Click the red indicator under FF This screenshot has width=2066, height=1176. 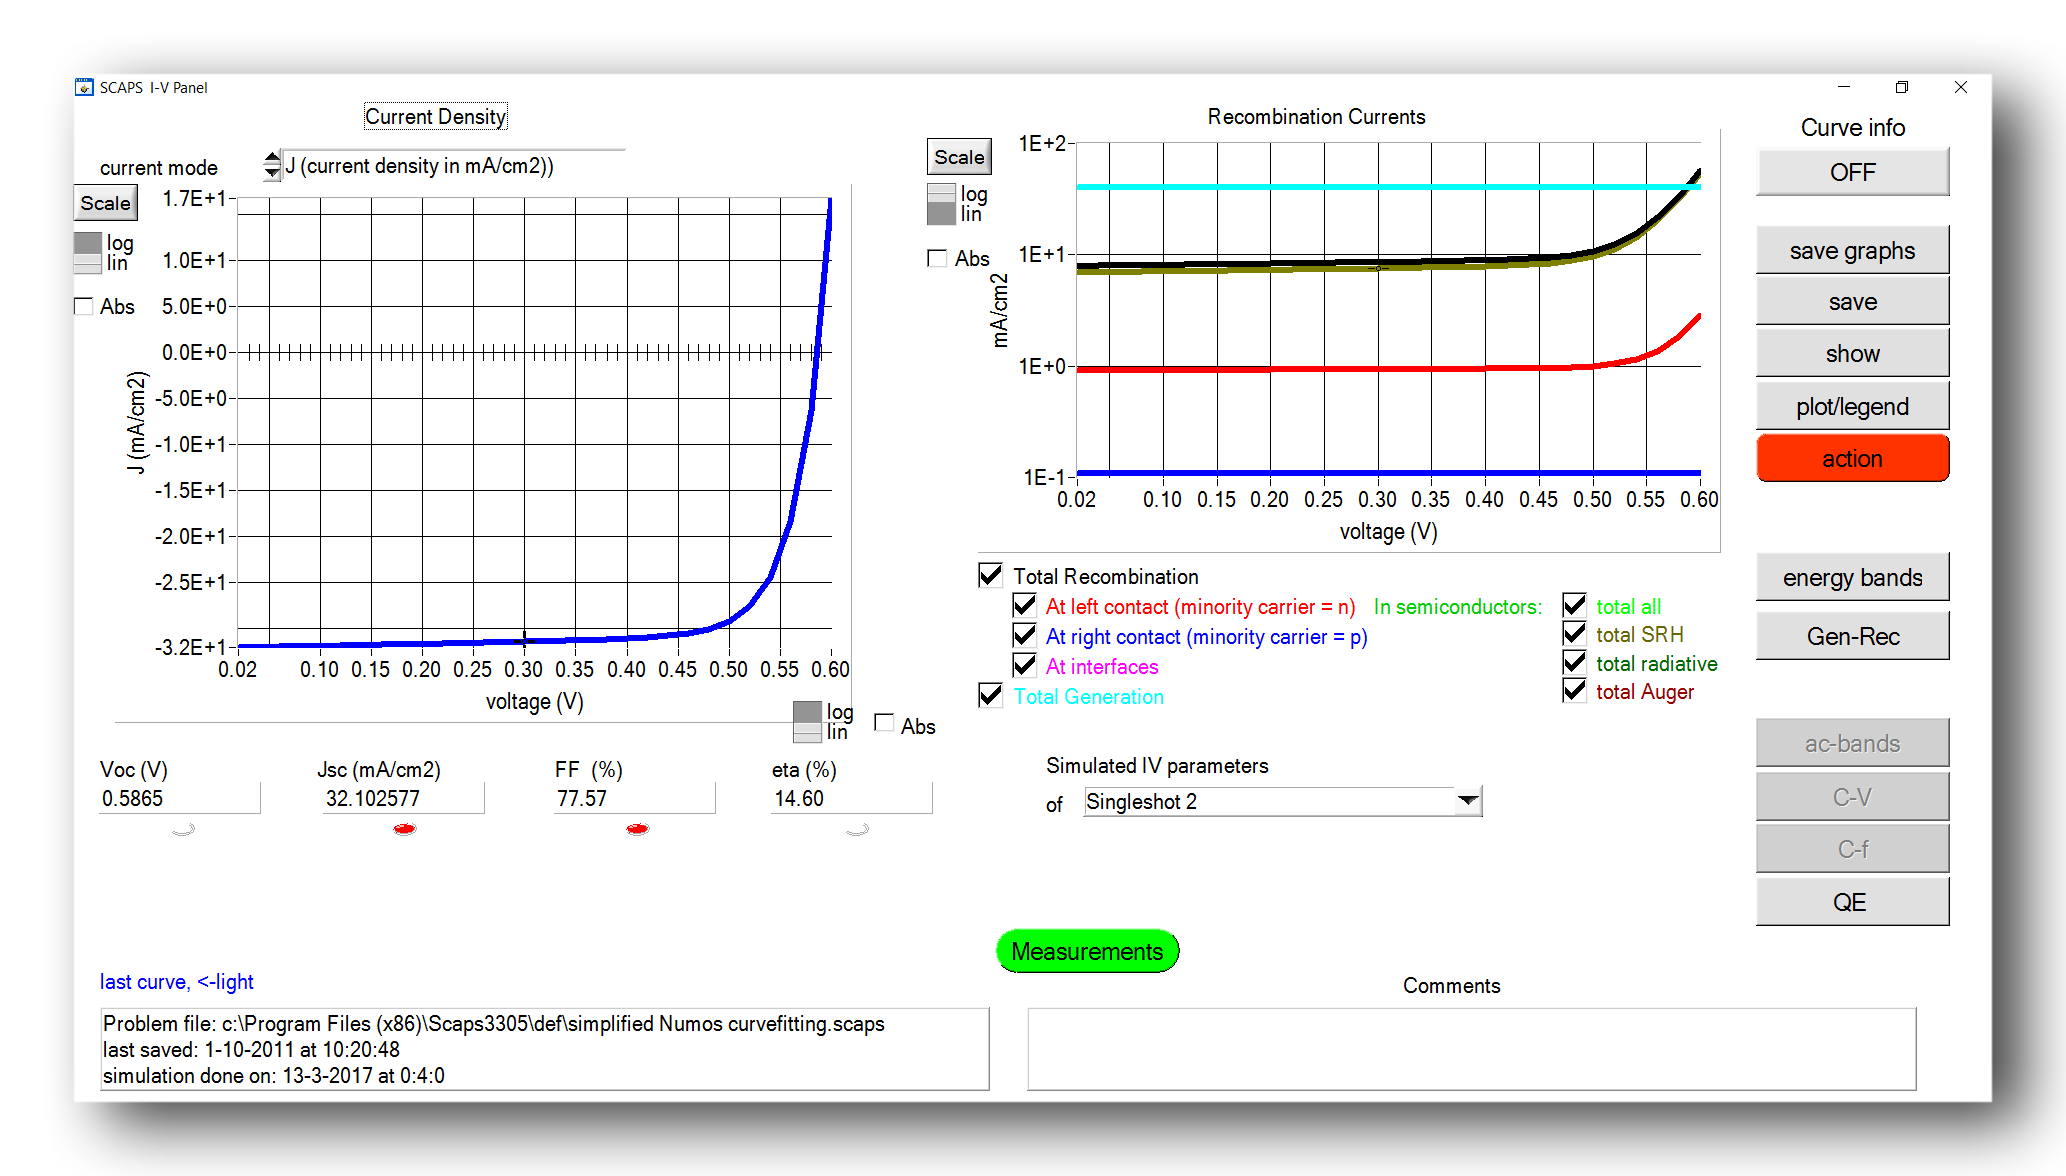point(637,829)
